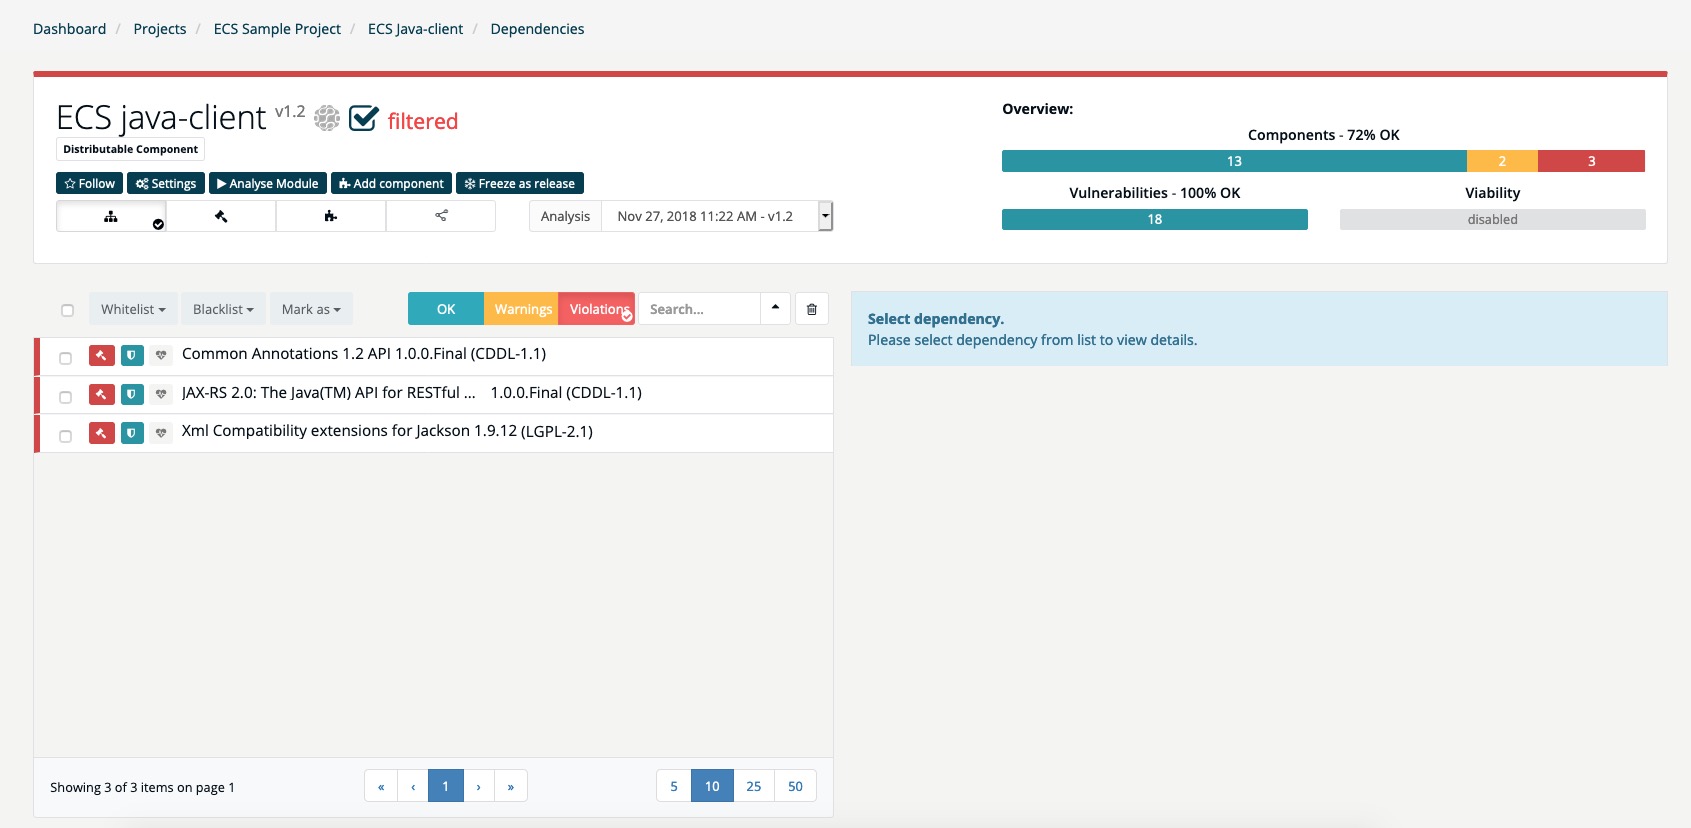Toggle the Violations filter
The image size is (1691, 828).
pyautogui.click(x=597, y=309)
